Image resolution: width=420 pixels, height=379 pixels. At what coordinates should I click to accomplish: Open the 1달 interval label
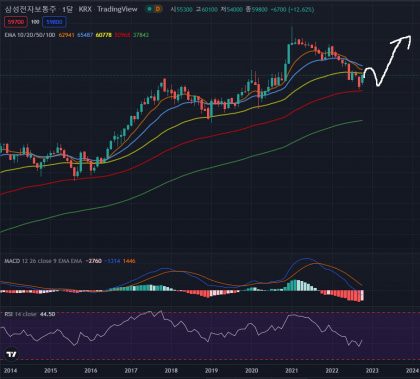[67, 9]
